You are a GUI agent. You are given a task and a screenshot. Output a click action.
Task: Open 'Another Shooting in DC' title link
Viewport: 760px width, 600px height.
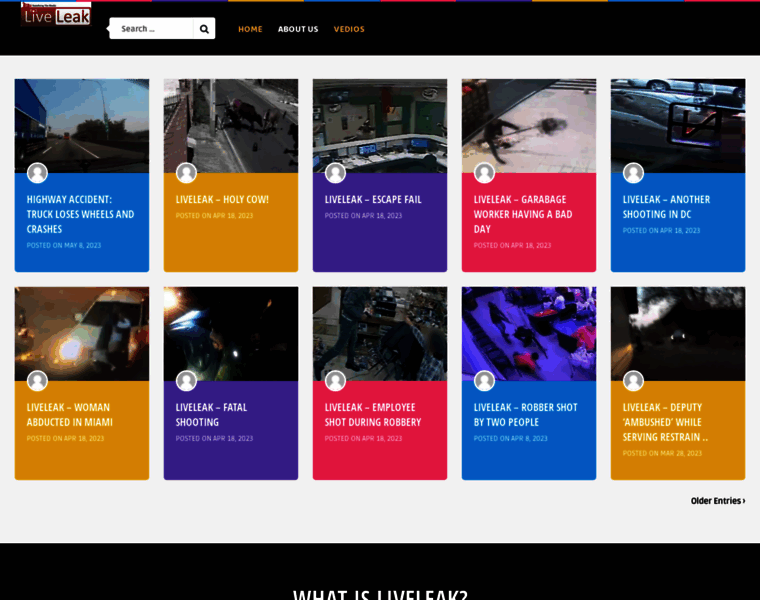tap(666, 207)
